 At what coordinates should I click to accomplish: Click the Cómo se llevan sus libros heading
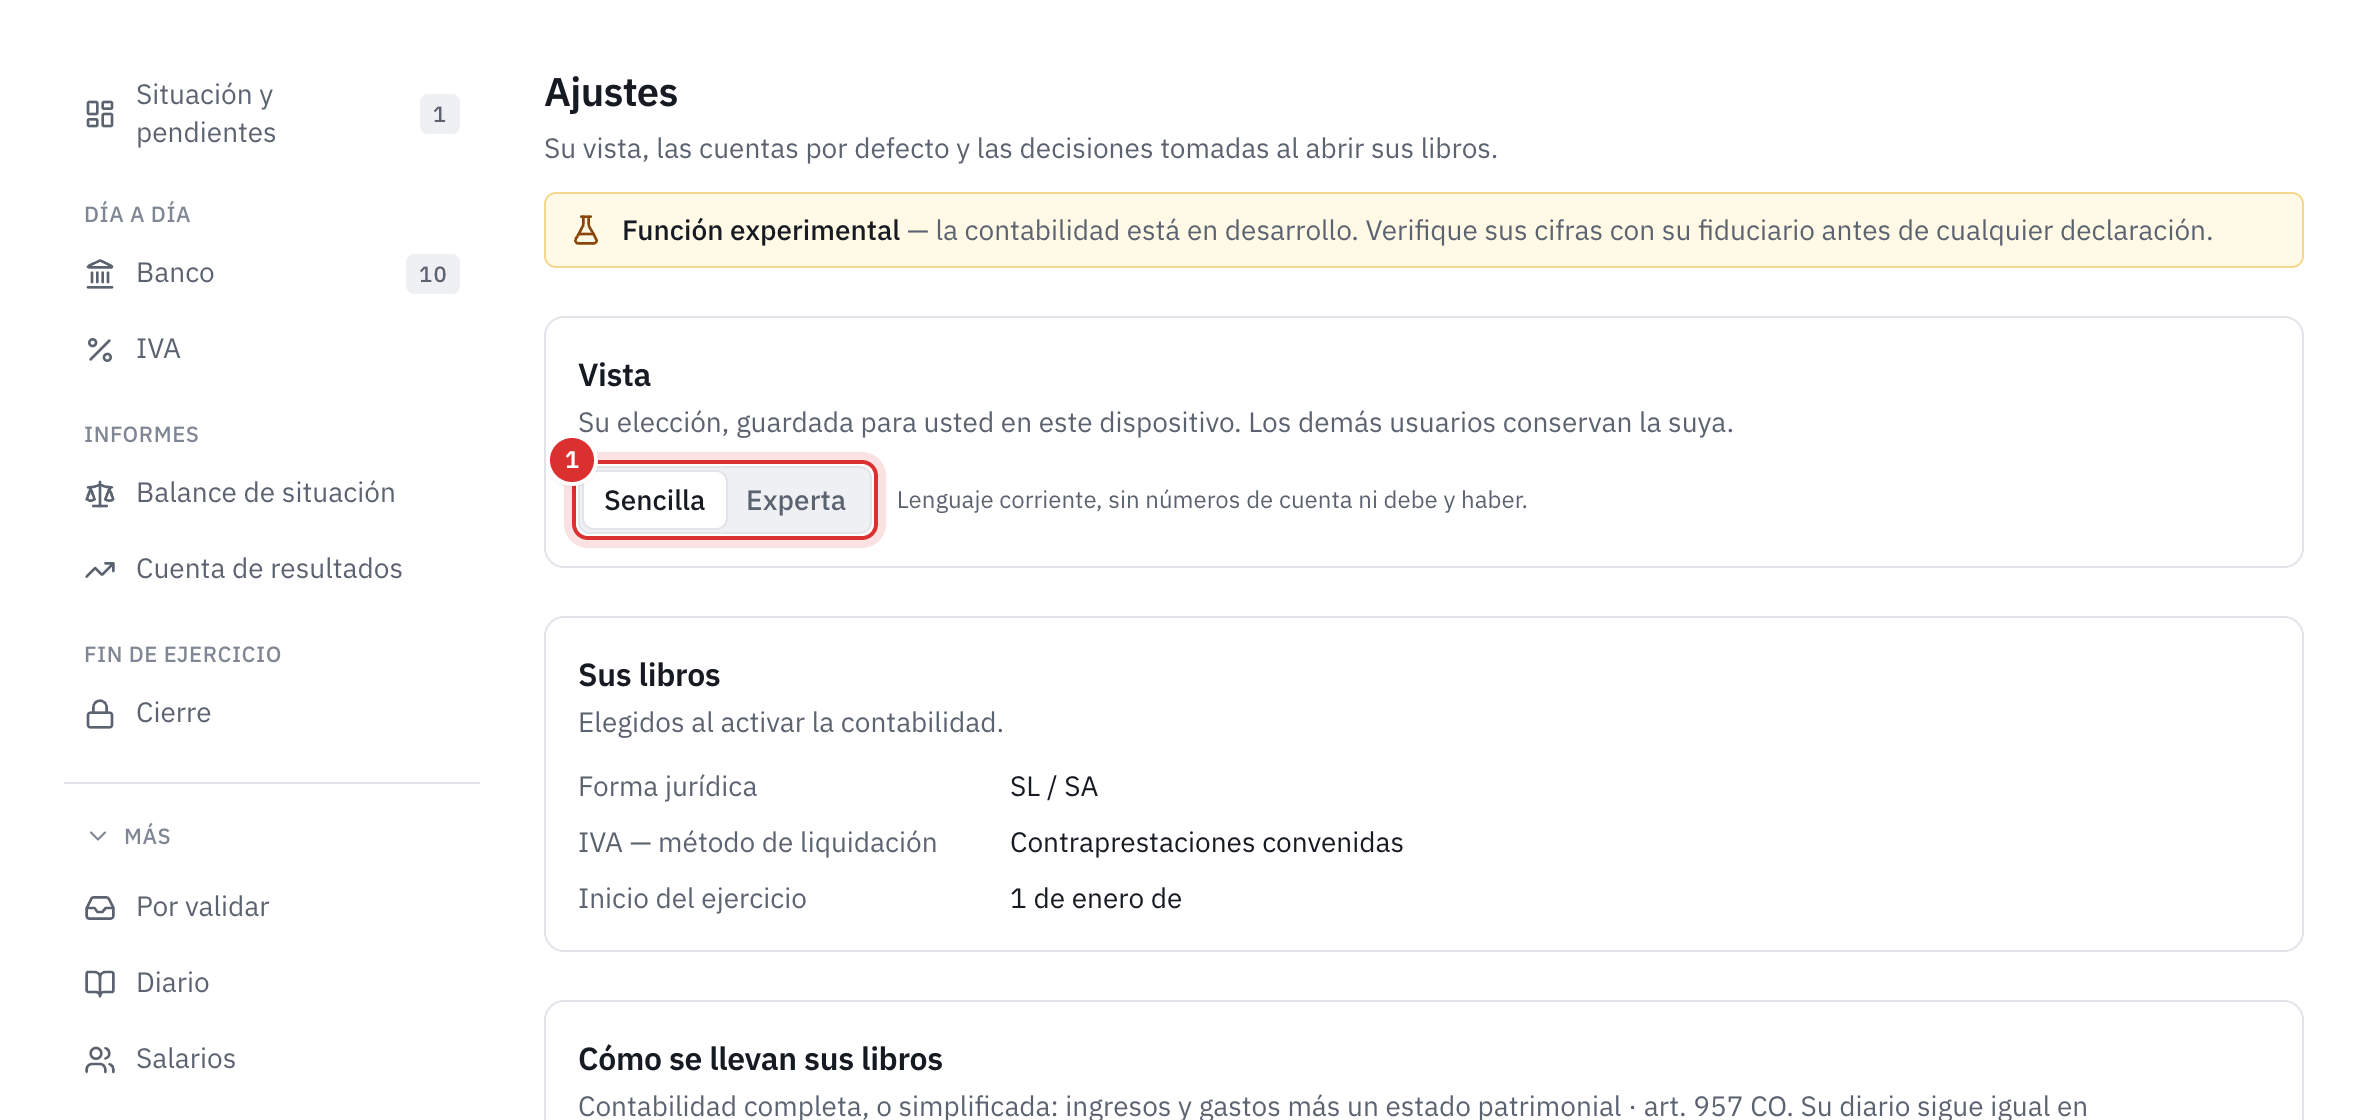click(x=760, y=1059)
